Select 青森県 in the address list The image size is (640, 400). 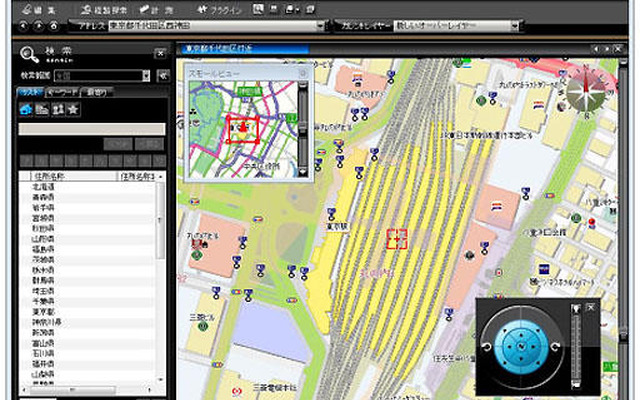pos(43,197)
